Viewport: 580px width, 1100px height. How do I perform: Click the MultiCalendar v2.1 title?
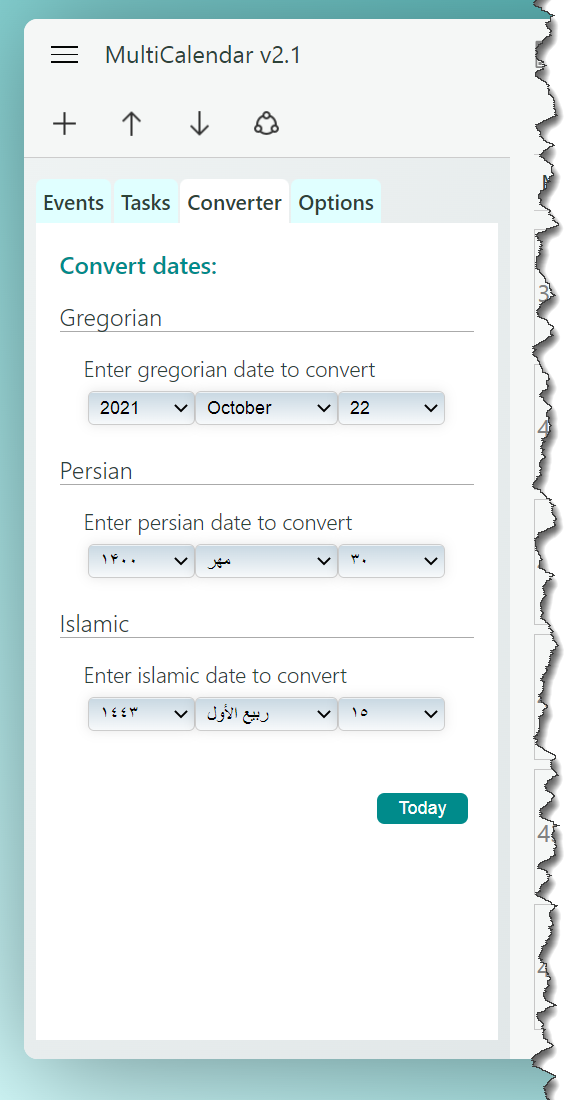coord(203,55)
